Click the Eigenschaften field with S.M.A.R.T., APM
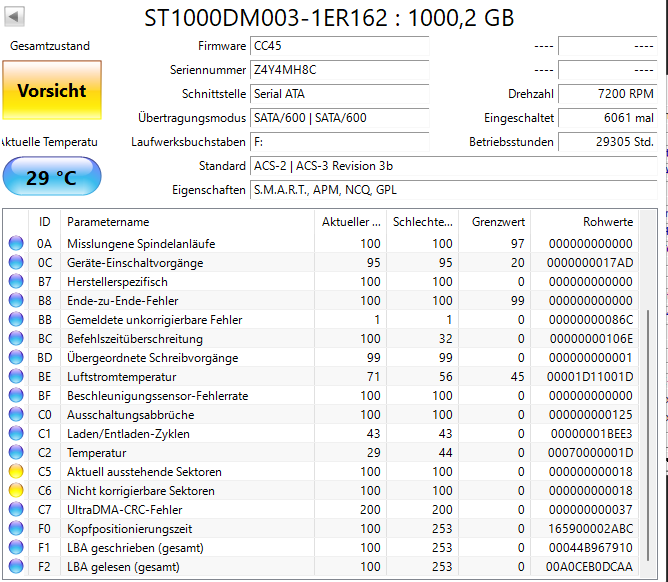The width and height of the screenshot is (668, 582). [x=454, y=190]
